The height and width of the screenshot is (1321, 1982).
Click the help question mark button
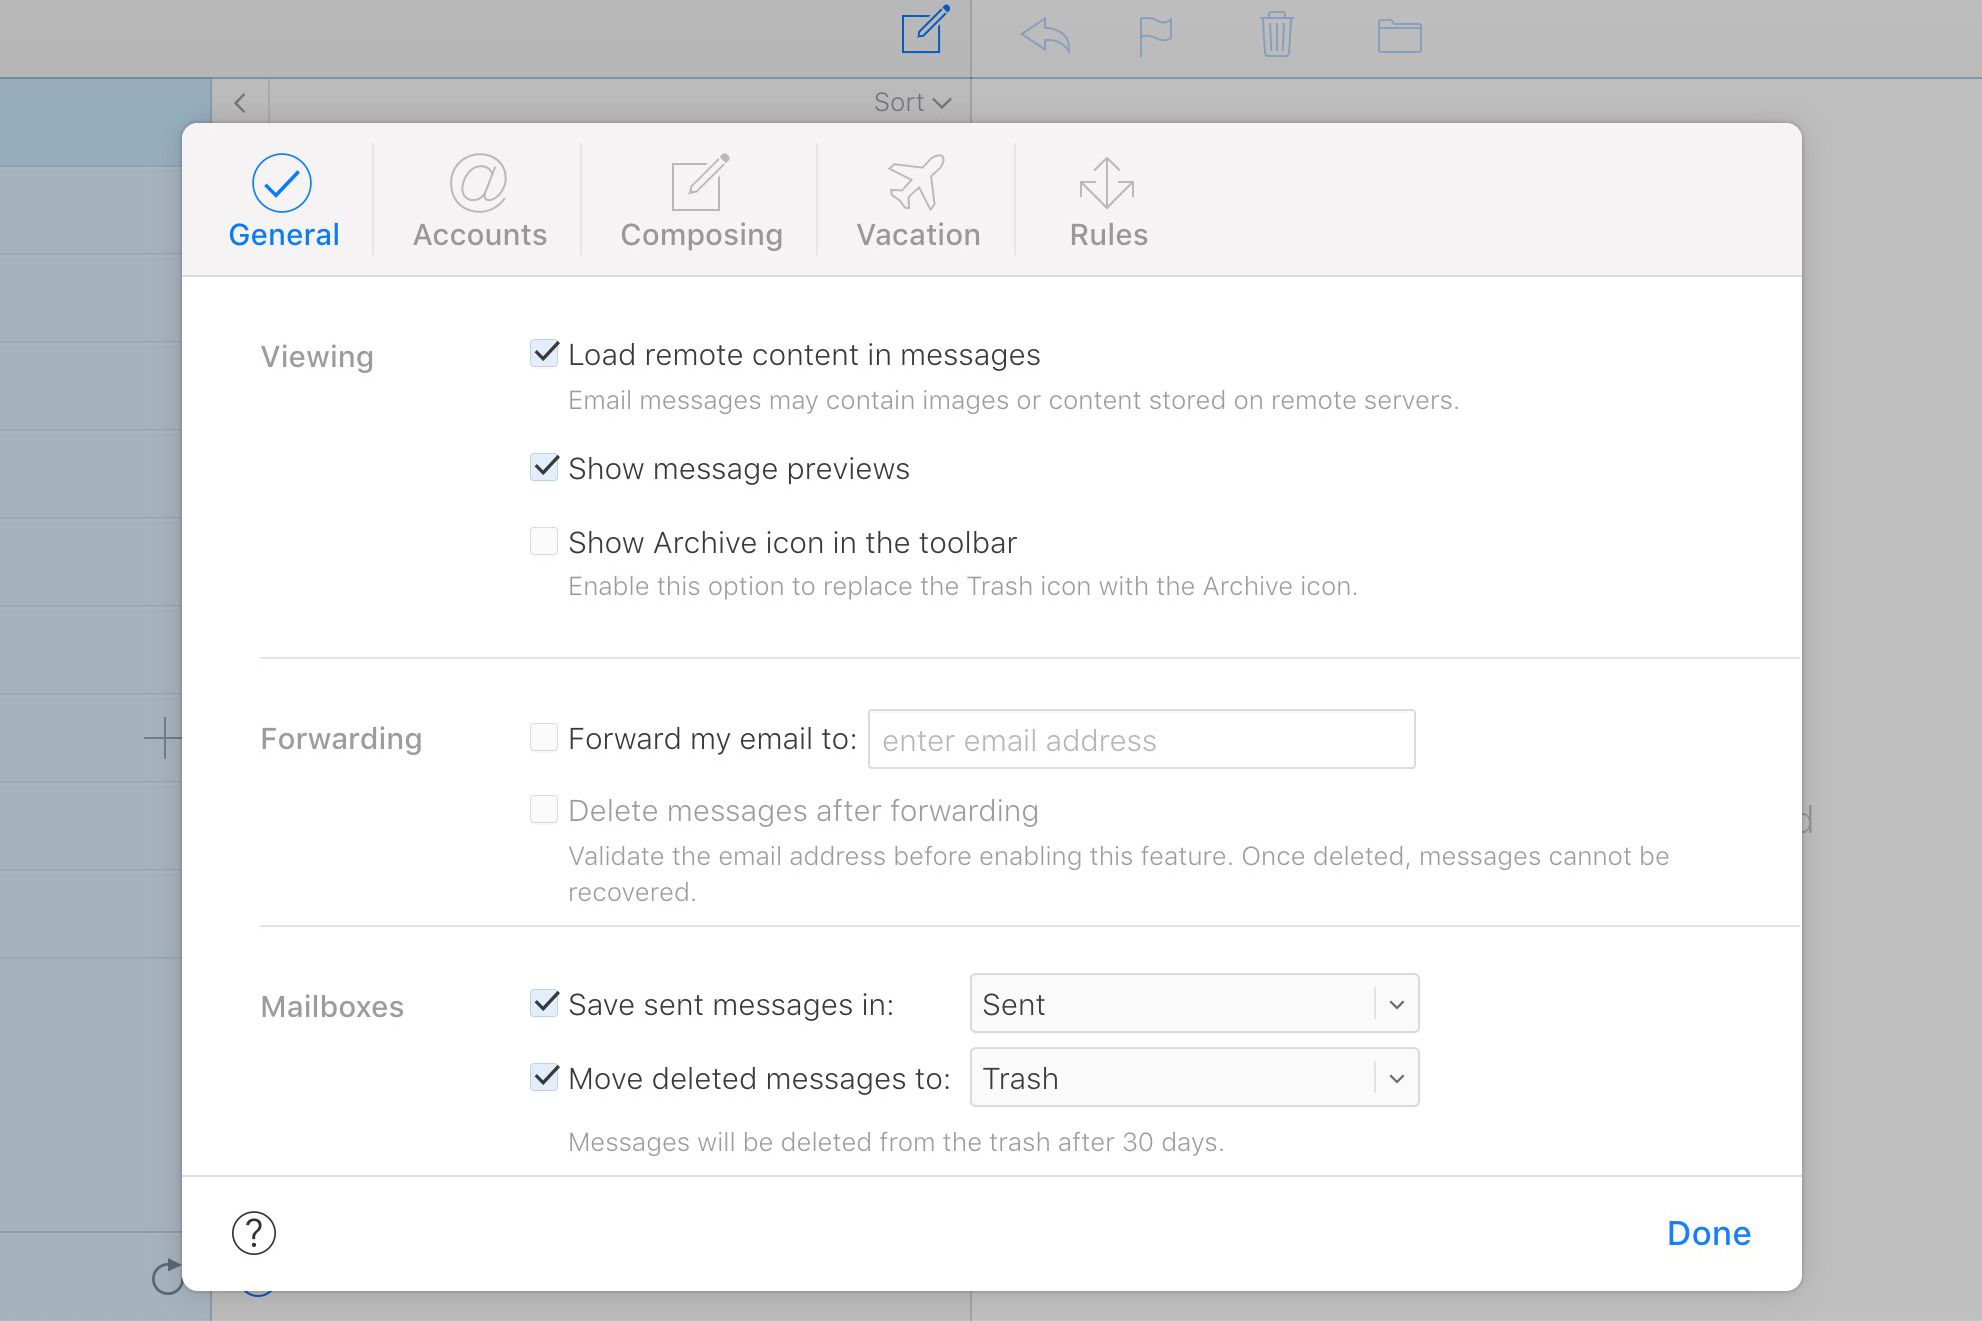point(253,1233)
